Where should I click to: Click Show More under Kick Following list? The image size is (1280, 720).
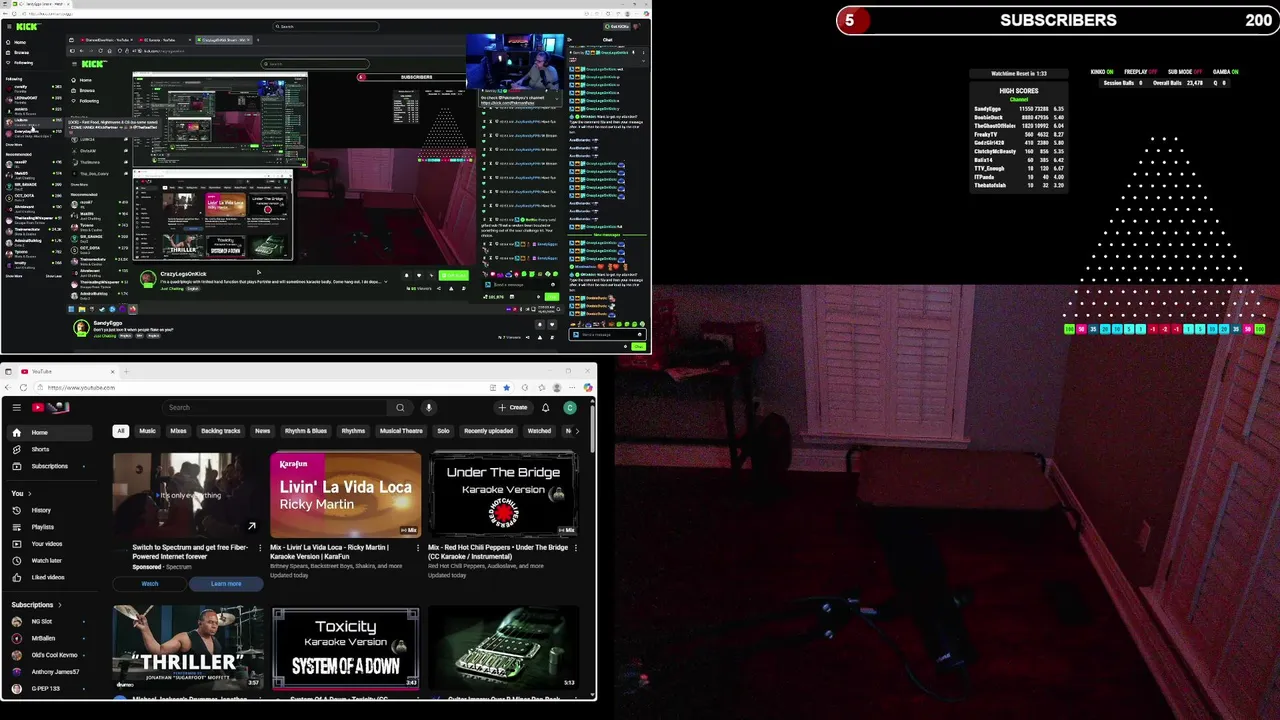[14, 145]
